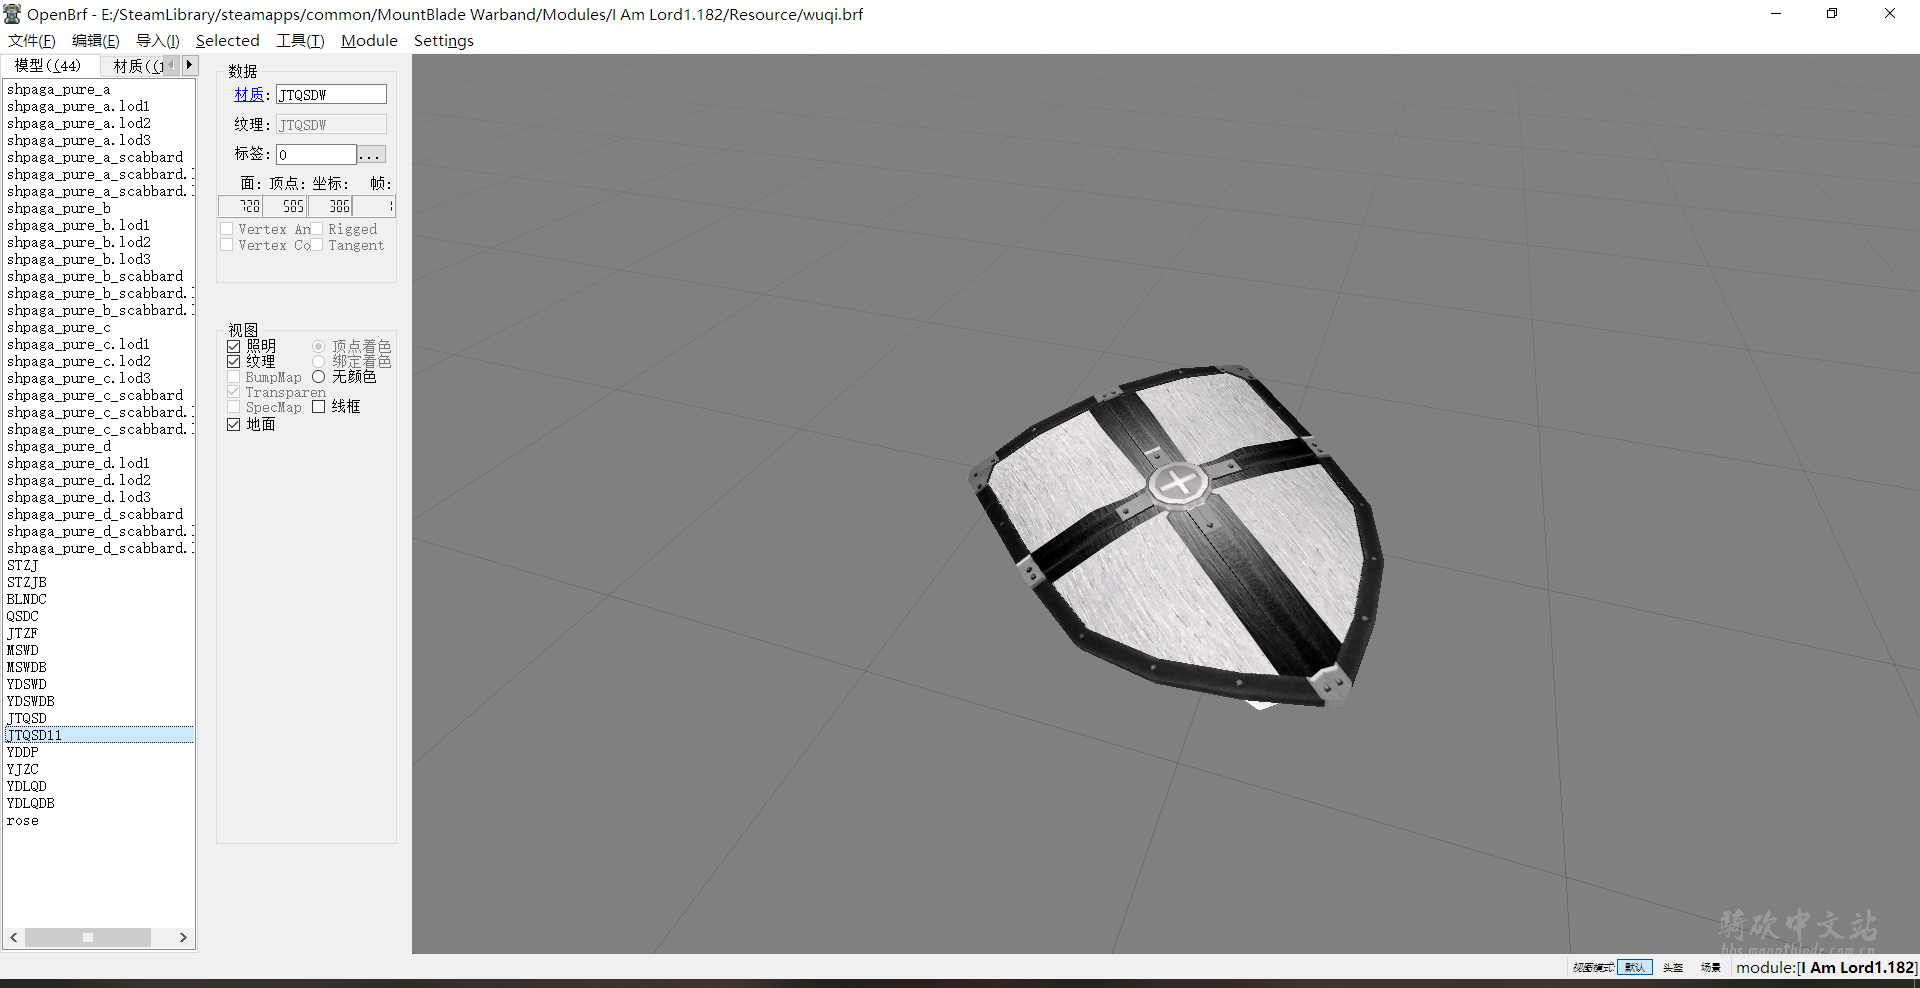Toggle the 照明 lighting checkbox
This screenshot has width=1920, height=988.
[x=234, y=346]
